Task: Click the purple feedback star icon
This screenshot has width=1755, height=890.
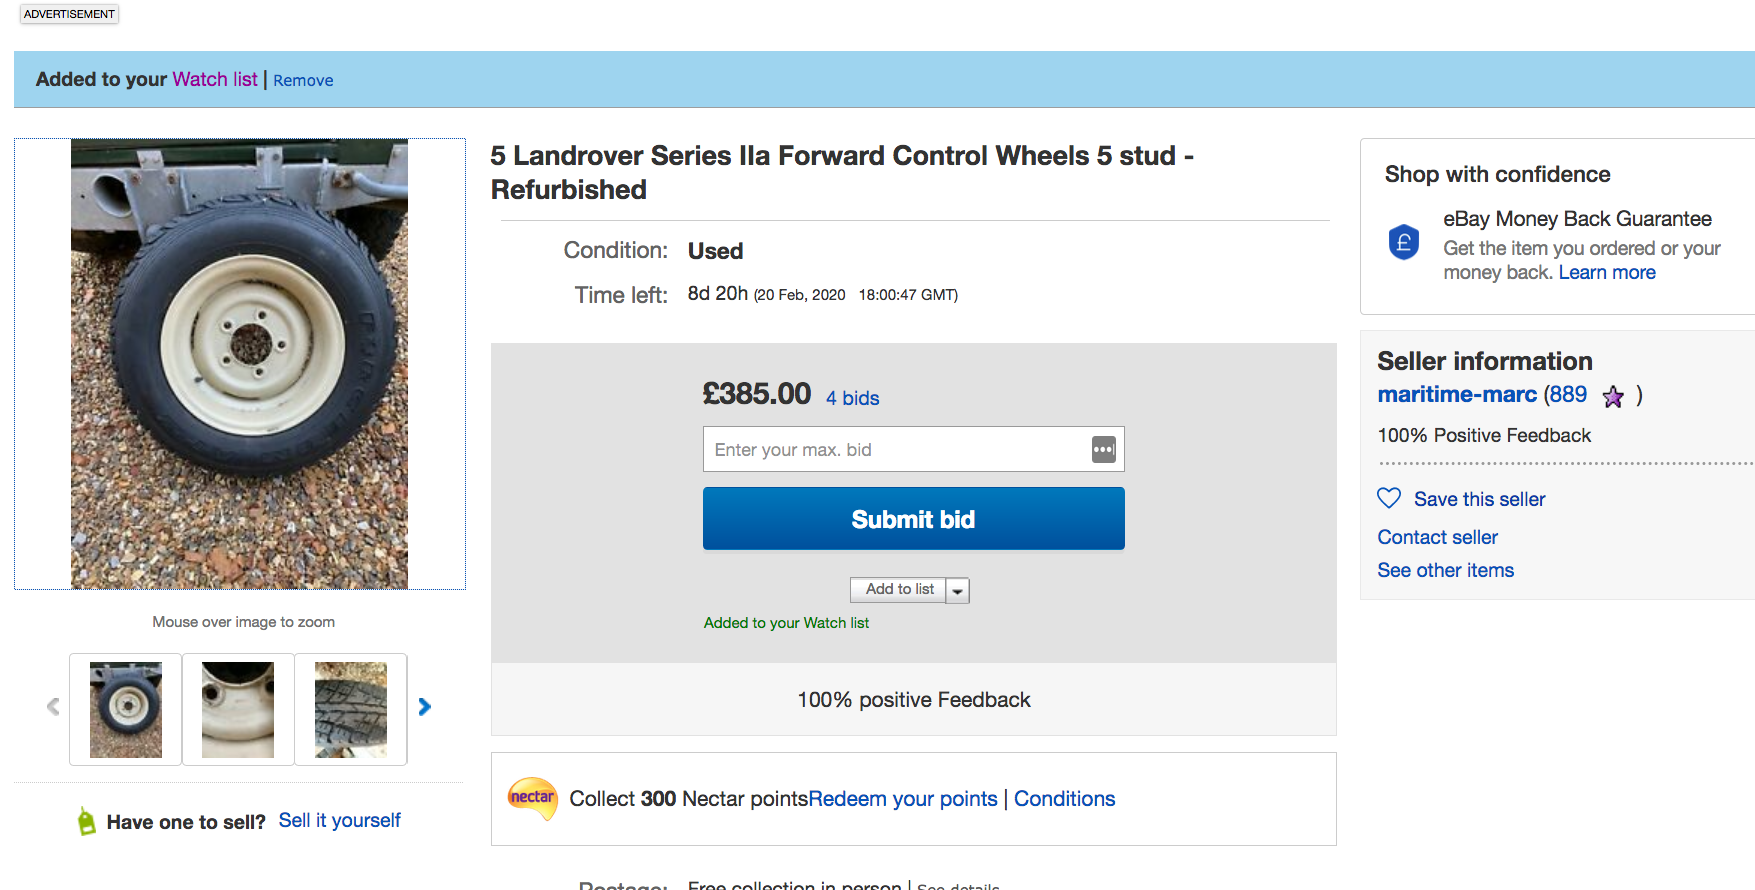Action: point(1613,397)
